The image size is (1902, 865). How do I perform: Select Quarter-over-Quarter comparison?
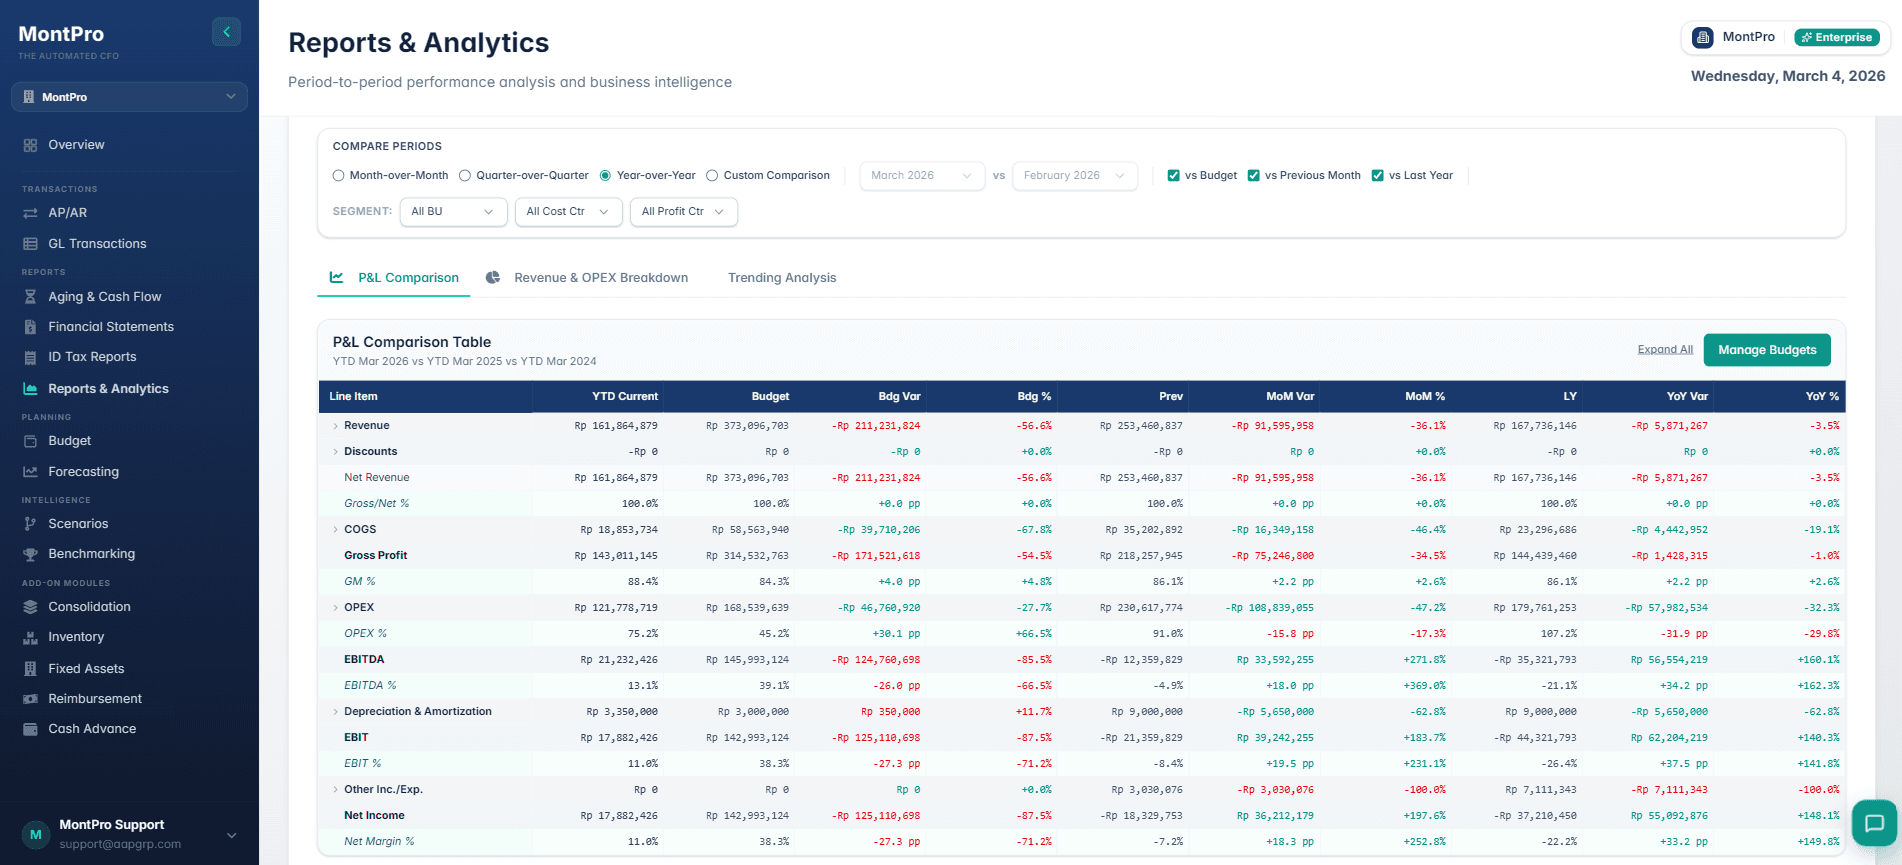(465, 176)
